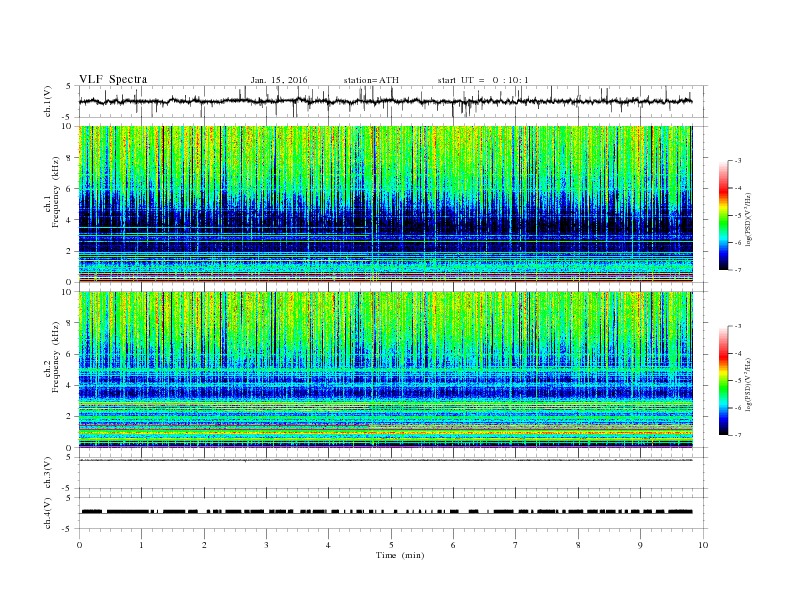Click the '-3' value on ch.1 colorbar
The image size is (792, 612).
(x=738, y=161)
